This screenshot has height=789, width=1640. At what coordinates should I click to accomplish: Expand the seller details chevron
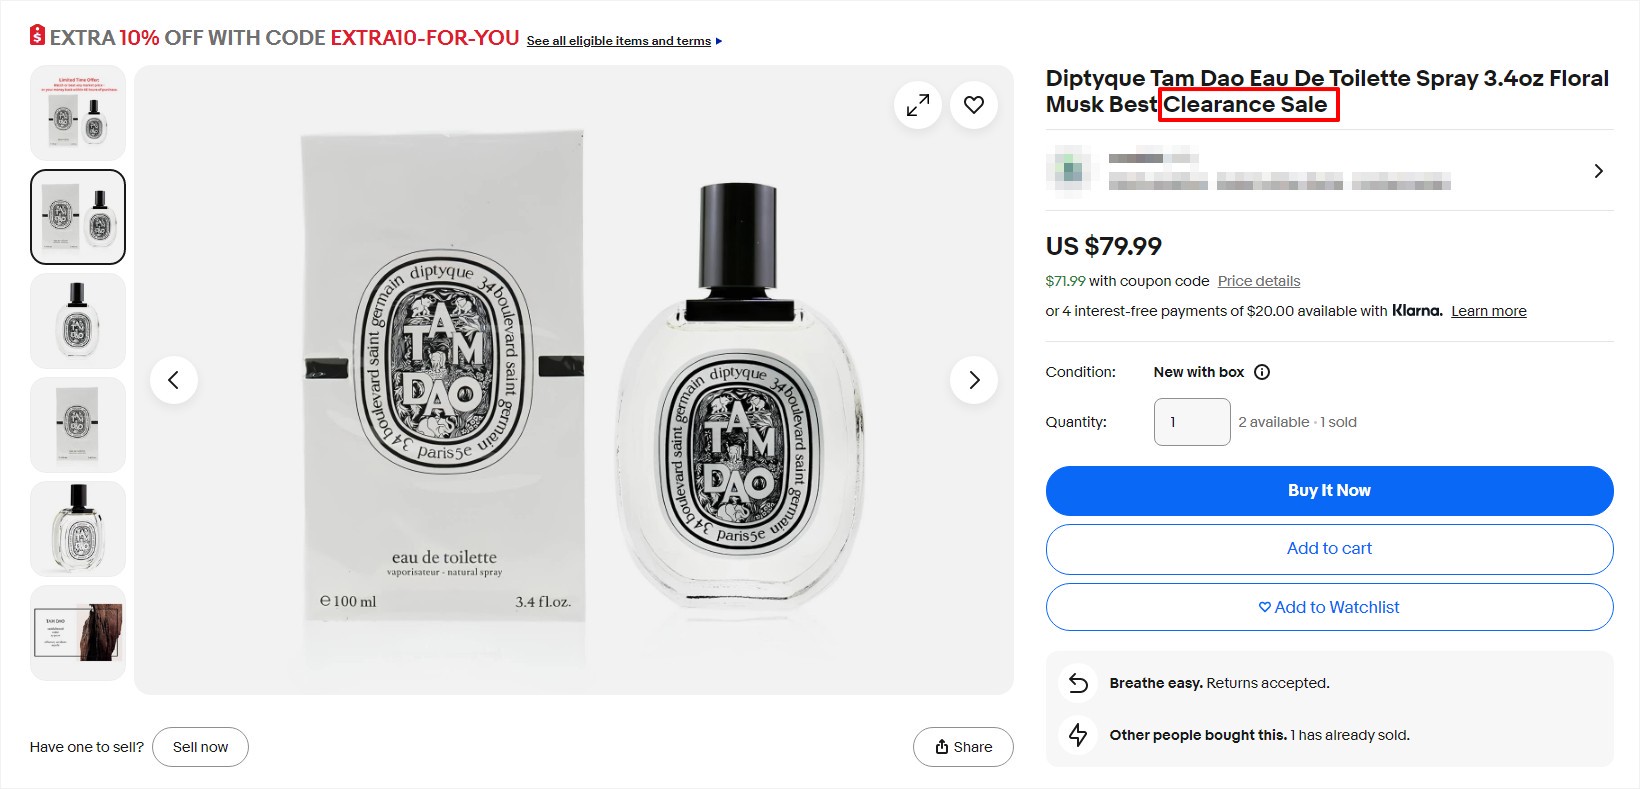[x=1598, y=170]
